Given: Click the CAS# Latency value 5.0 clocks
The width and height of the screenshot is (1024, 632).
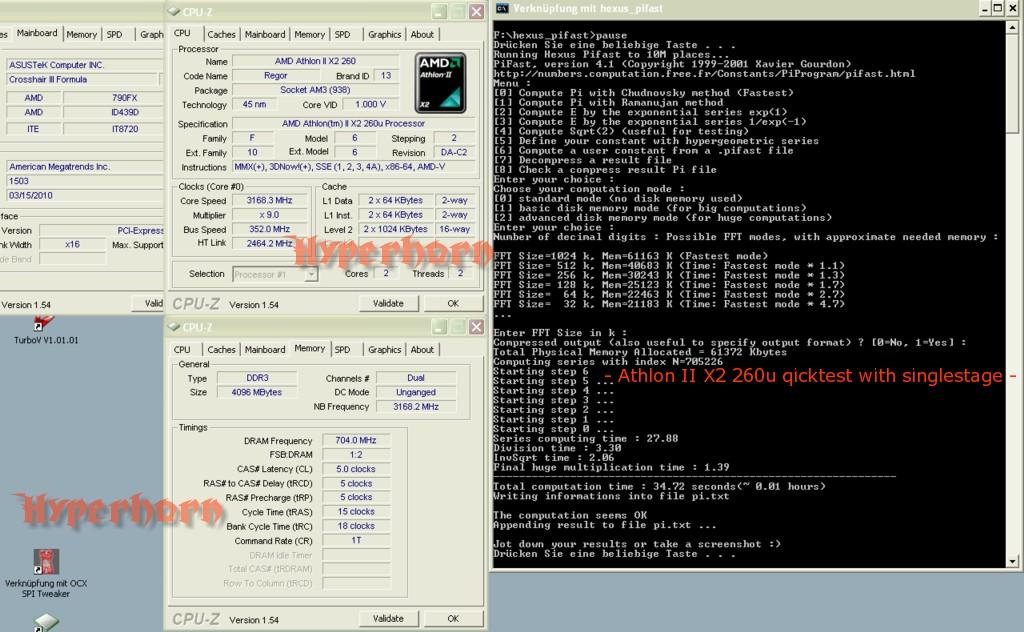Looking at the screenshot, I should [x=356, y=469].
